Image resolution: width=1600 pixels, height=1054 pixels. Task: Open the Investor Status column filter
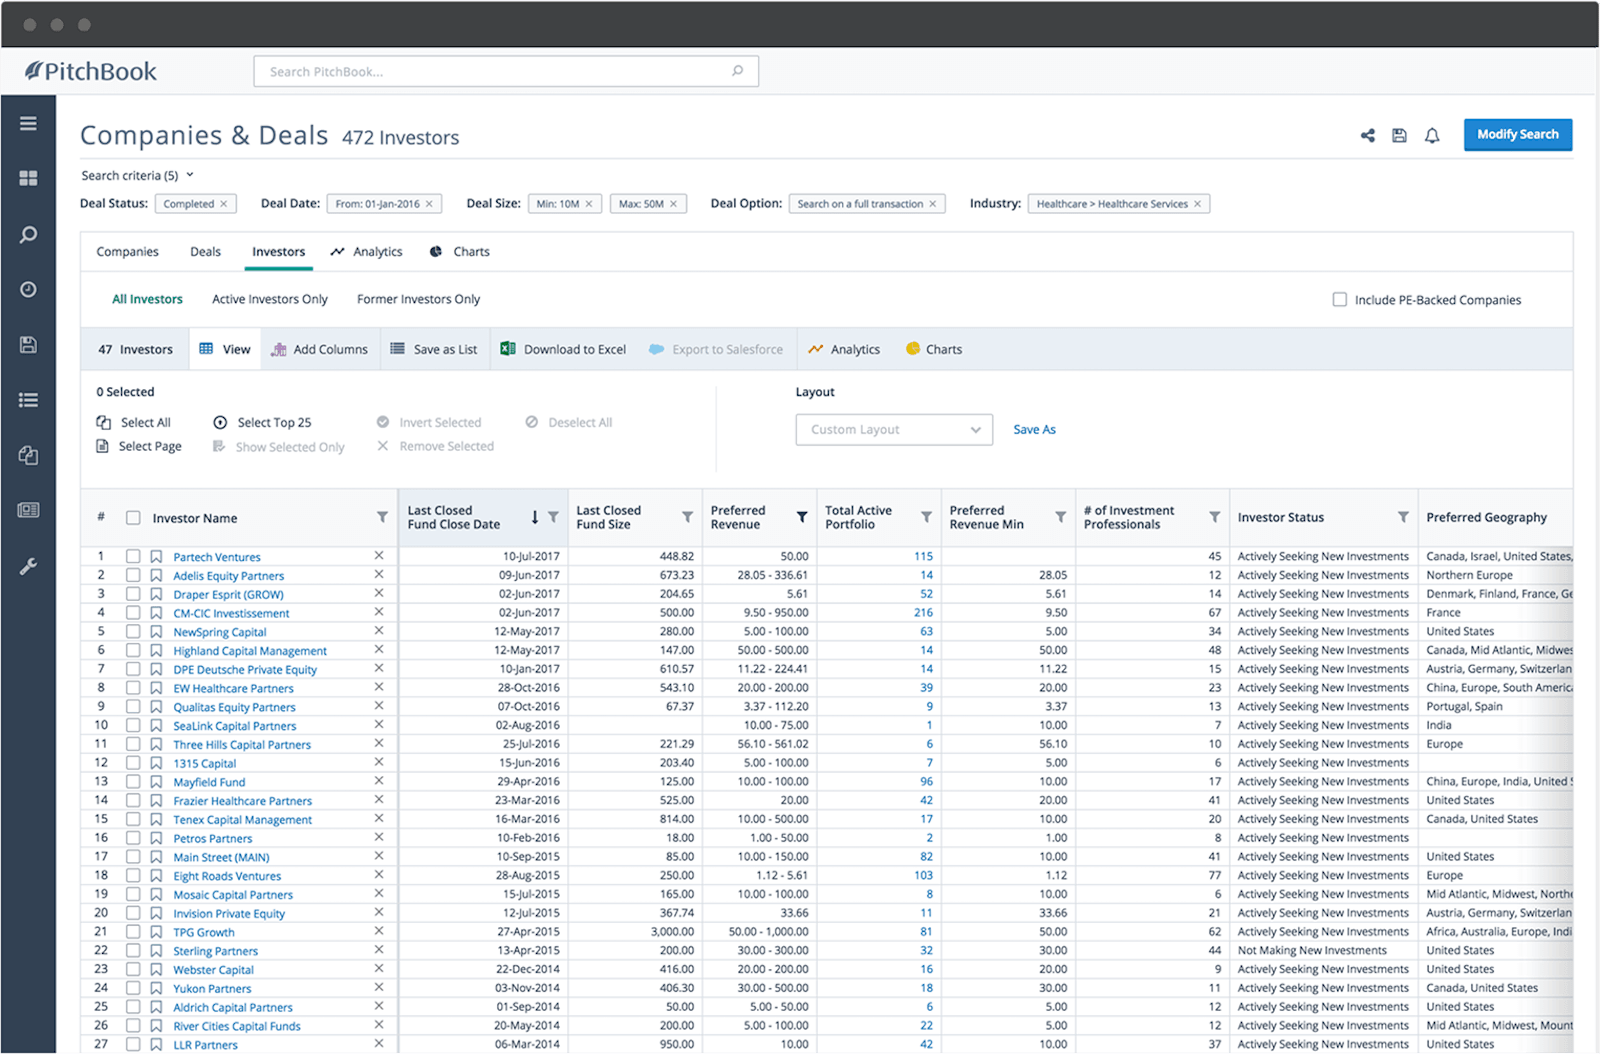(x=1403, y=517)
